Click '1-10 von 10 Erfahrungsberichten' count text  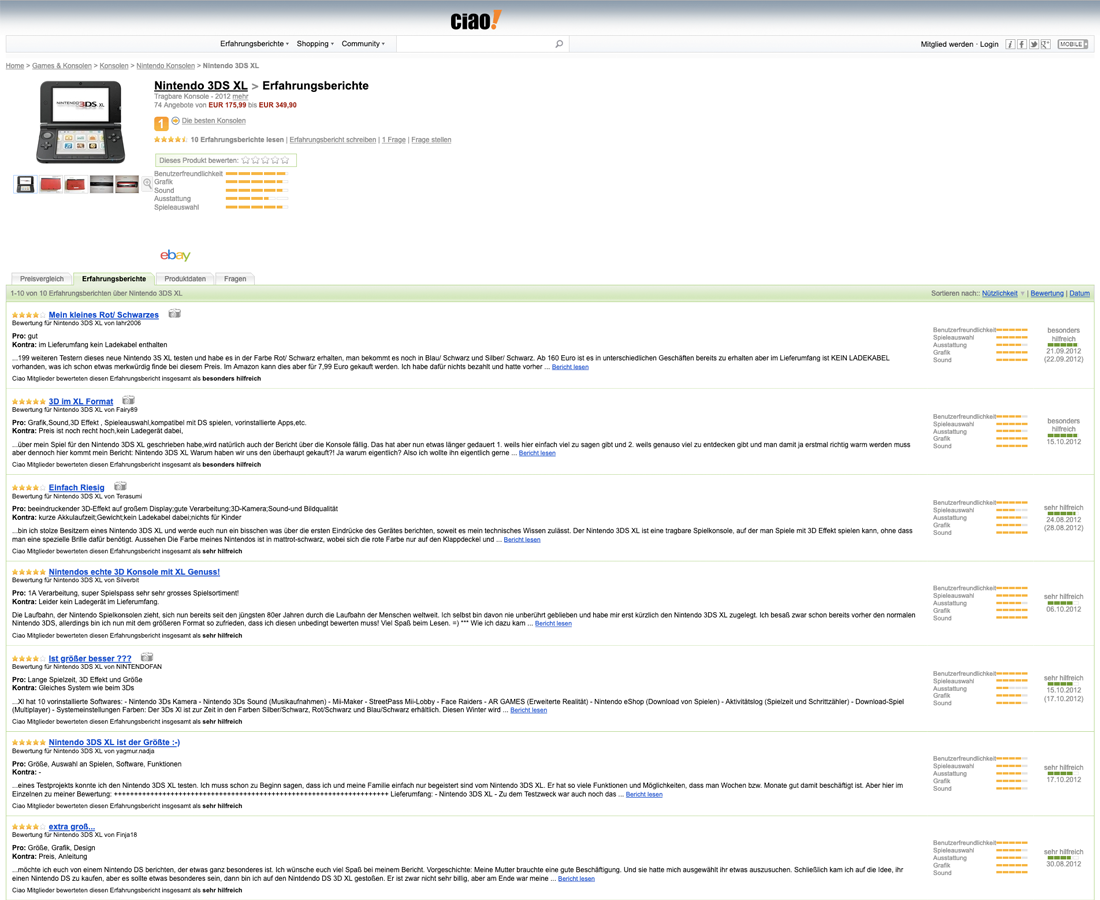[x=96, y=294]
